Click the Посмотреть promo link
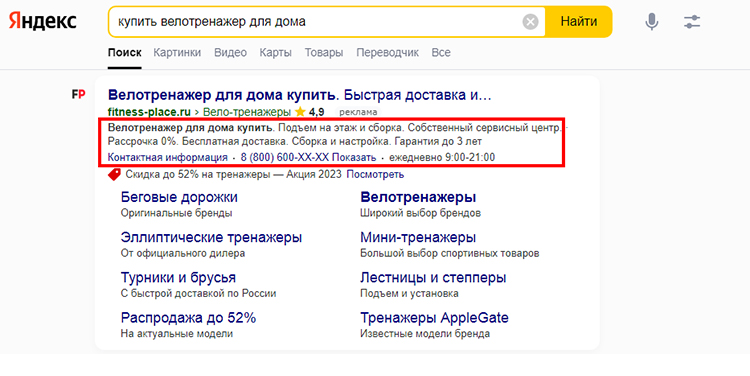The height and width of the screenshot is (376, 750). (x=375, y=174)
